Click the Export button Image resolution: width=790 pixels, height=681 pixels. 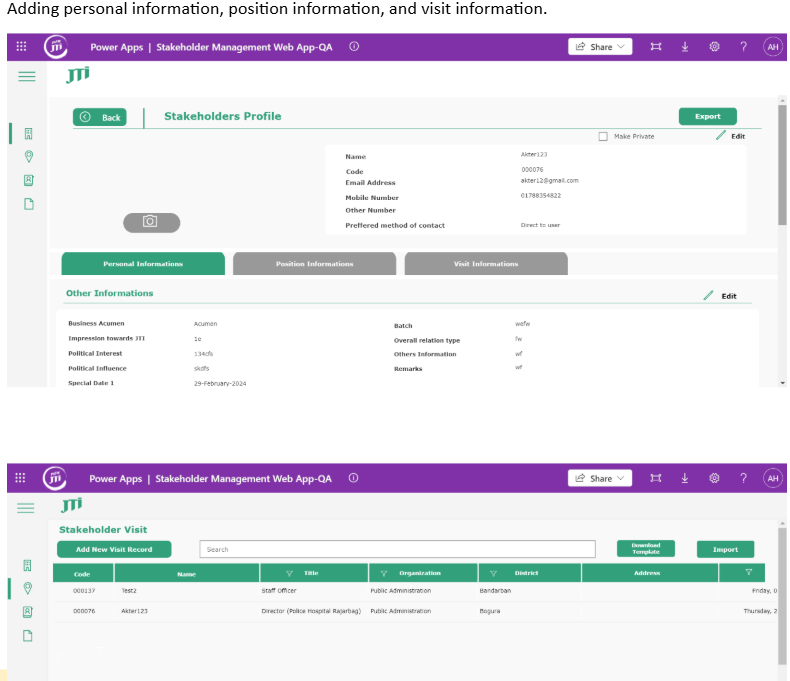pos(707,116)
